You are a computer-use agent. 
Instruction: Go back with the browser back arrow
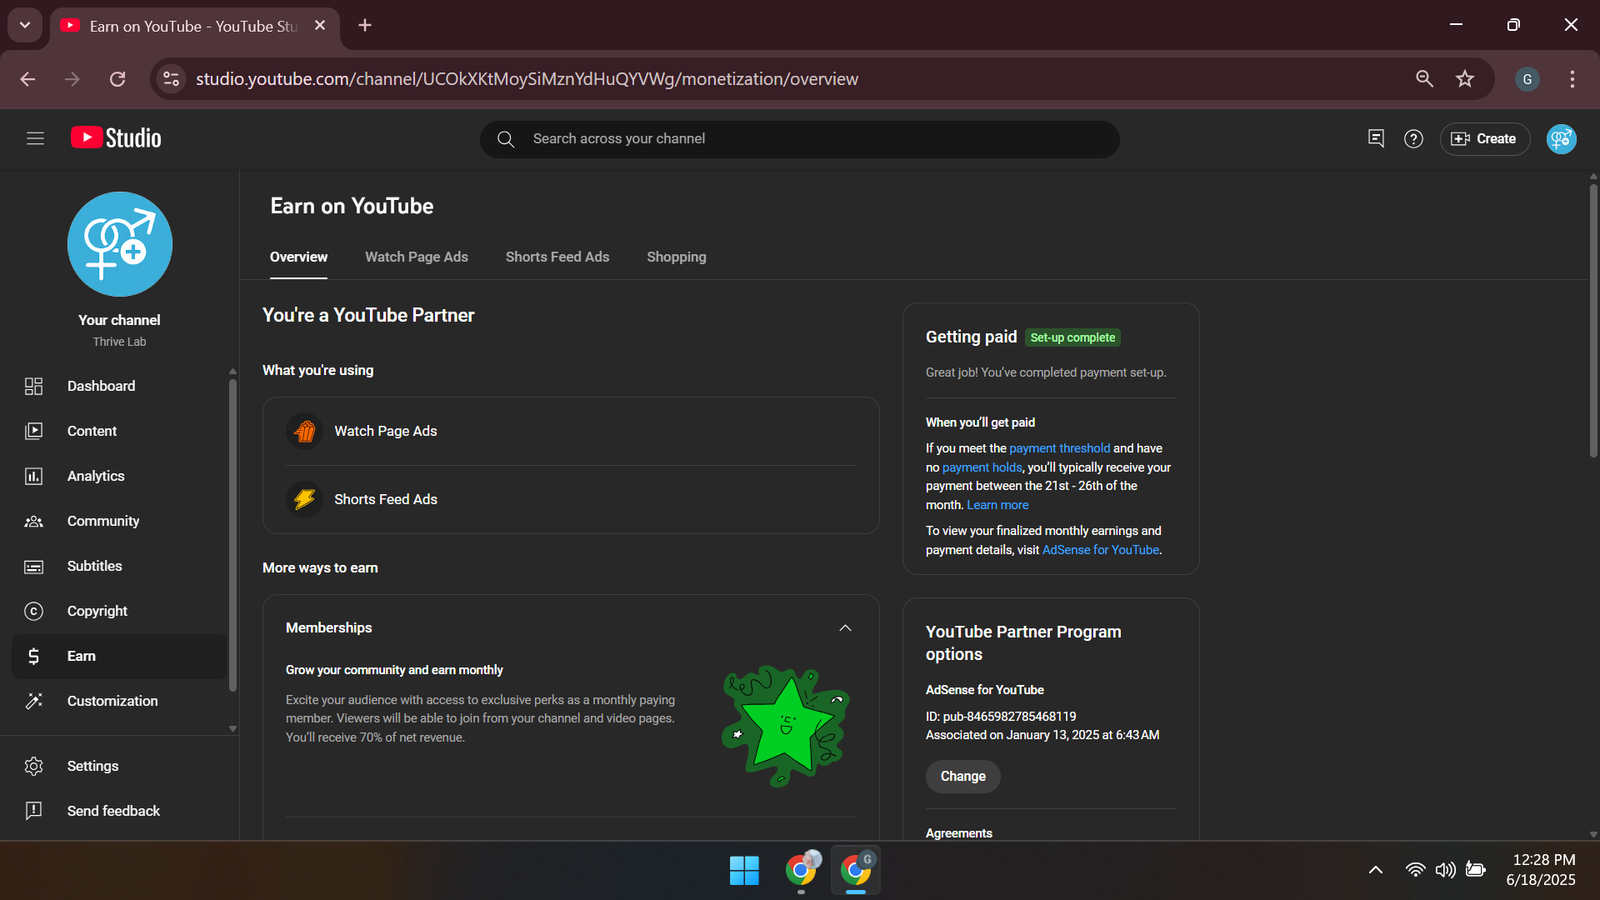(28, 79)
